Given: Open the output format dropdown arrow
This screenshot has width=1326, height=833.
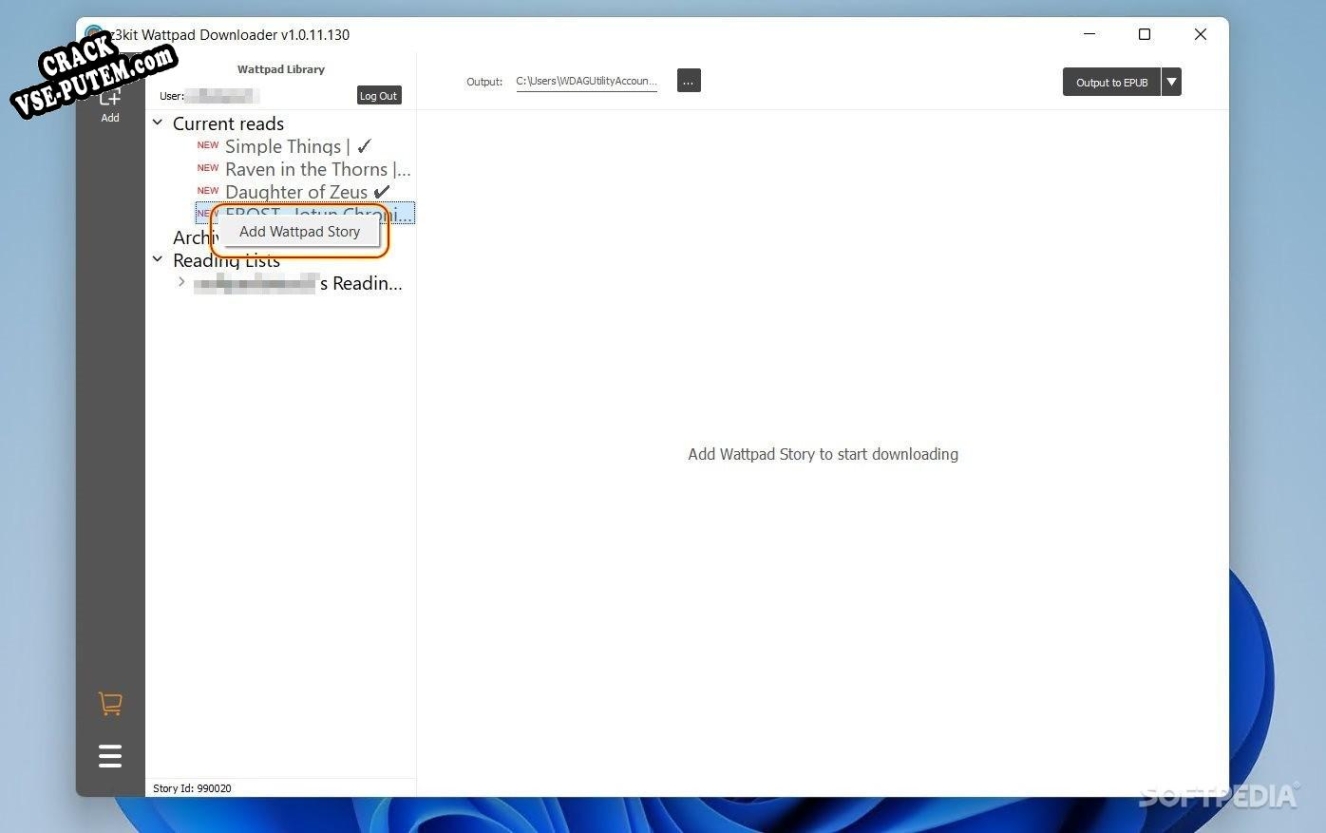Looking at the screenshot, I should (x=1171, y=82).
